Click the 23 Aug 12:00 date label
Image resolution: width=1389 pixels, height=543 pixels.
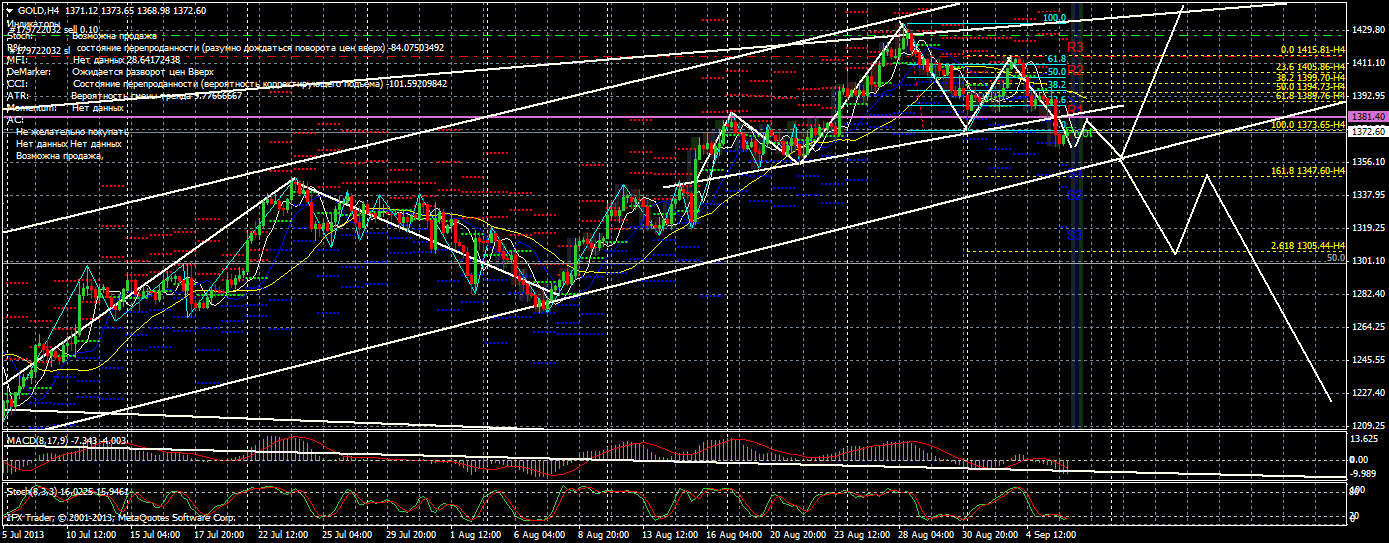click(861, 536)
